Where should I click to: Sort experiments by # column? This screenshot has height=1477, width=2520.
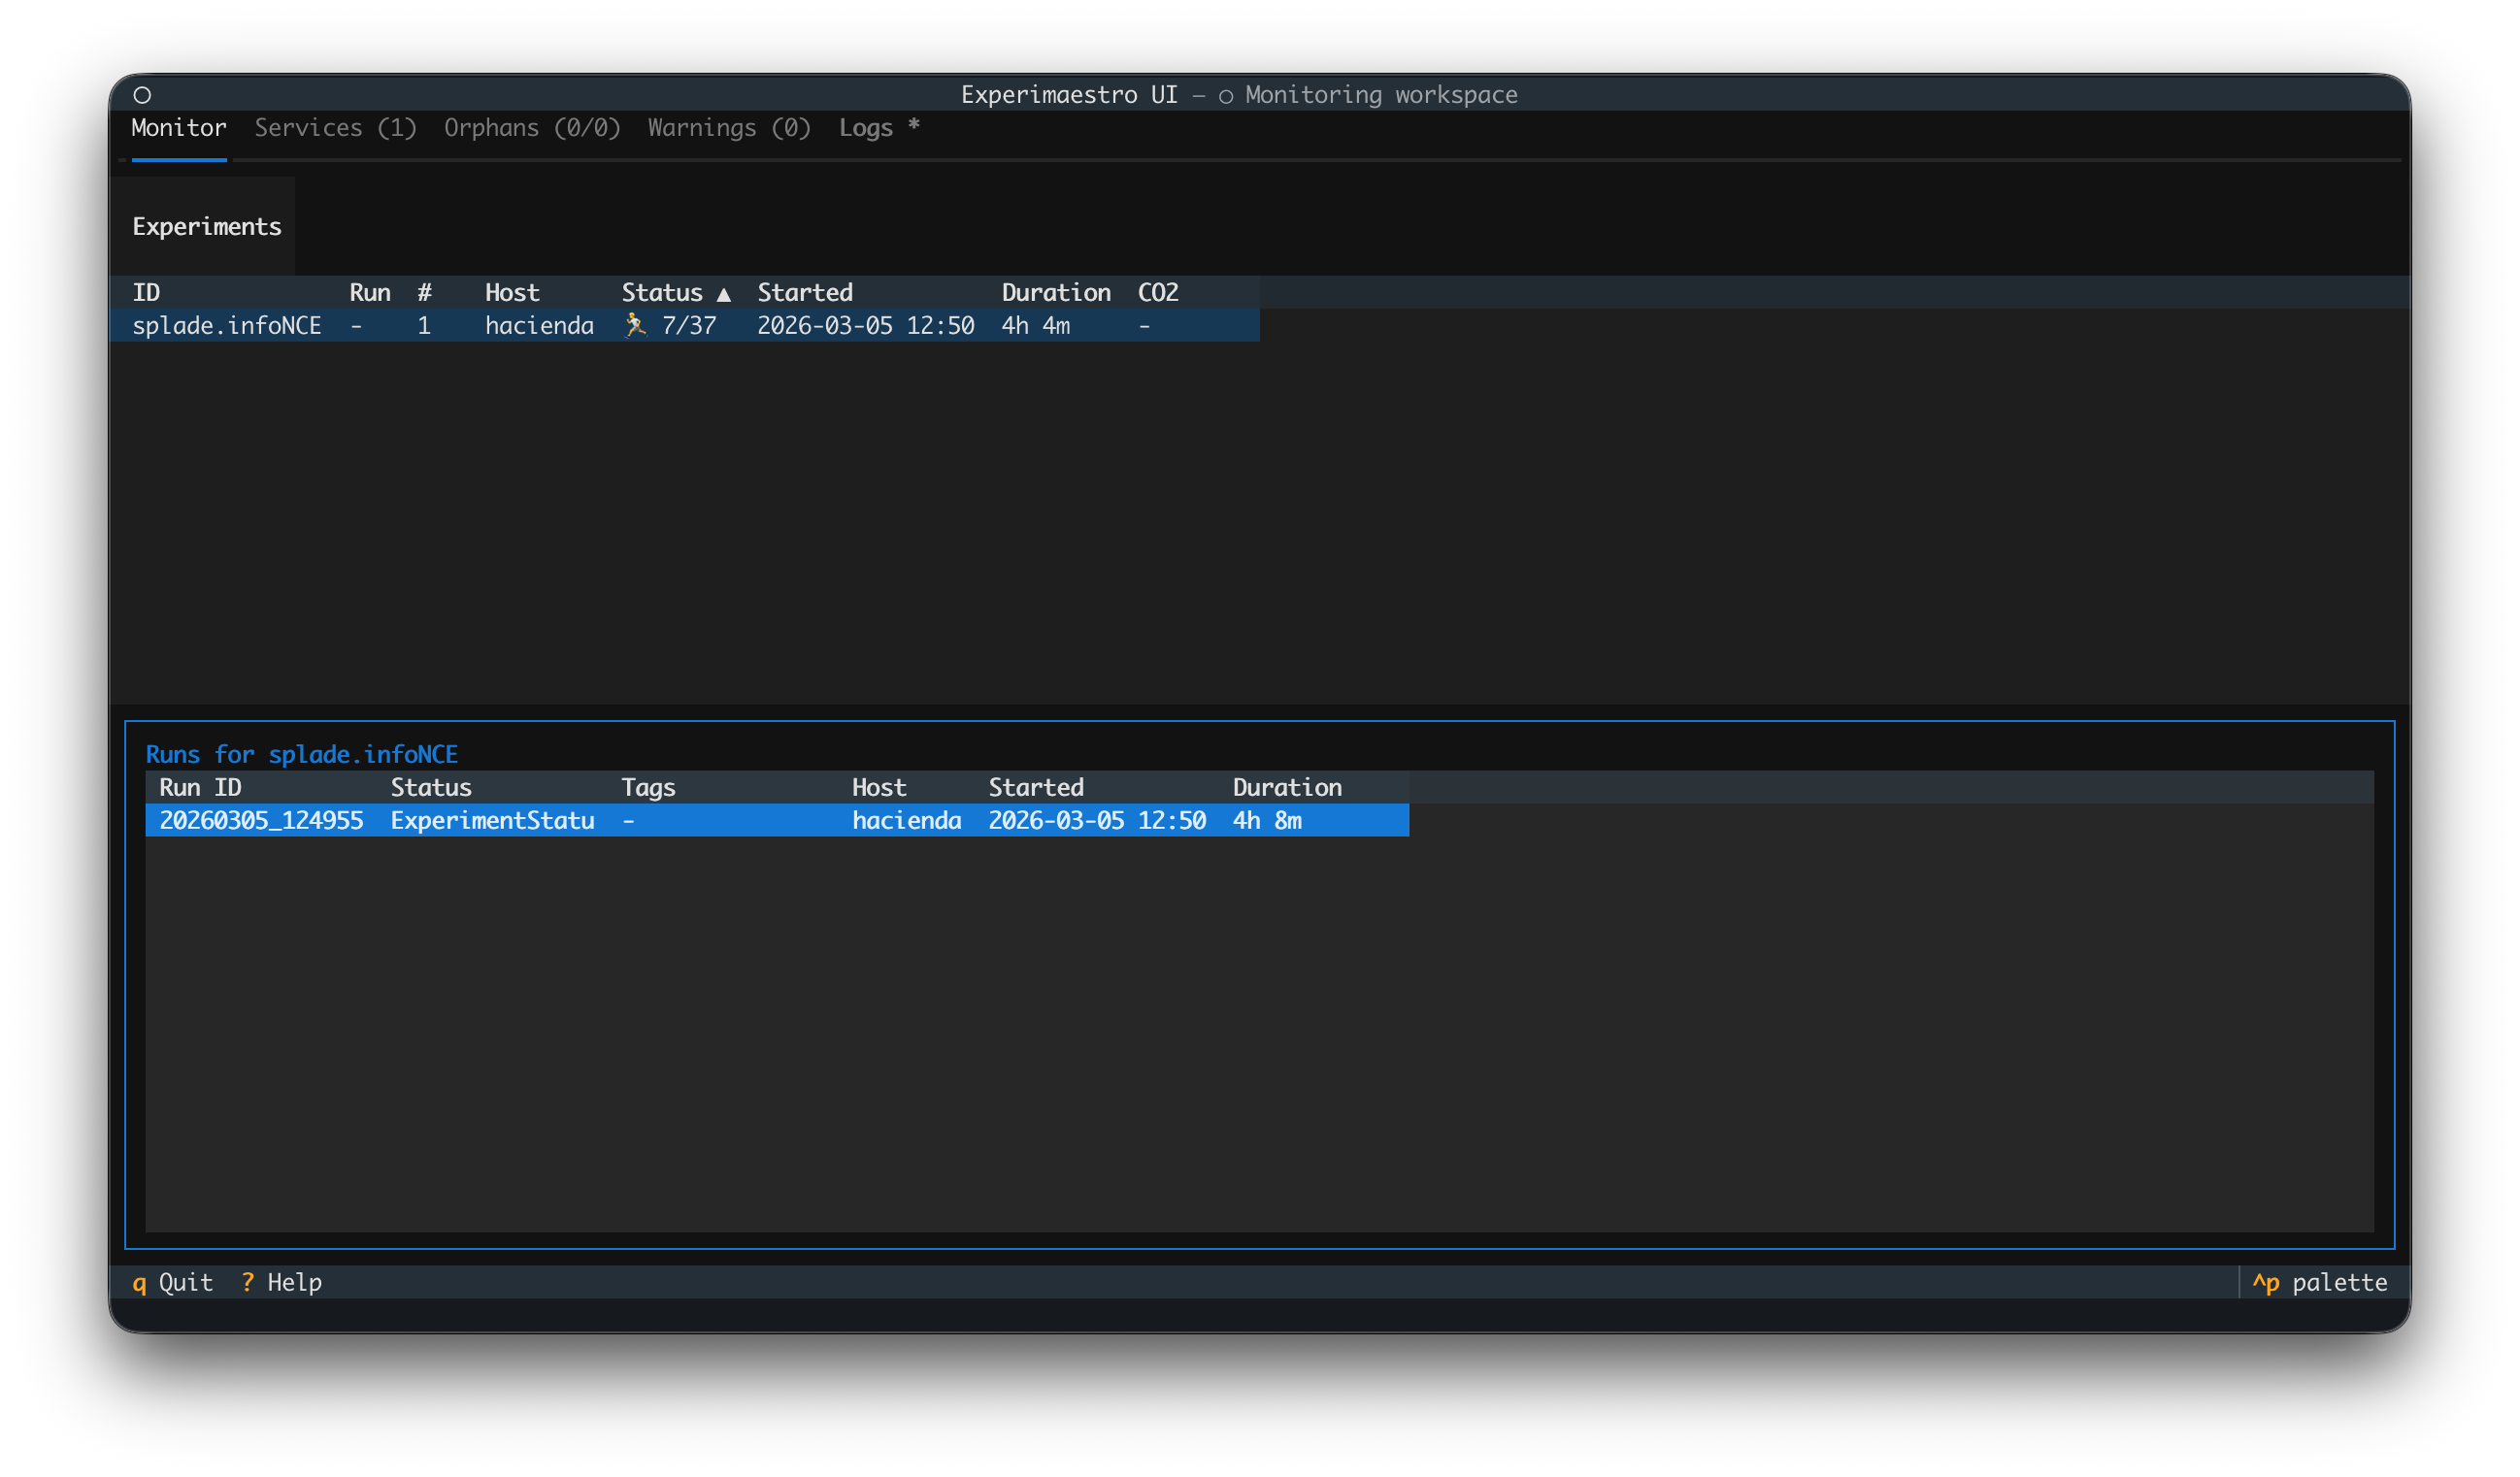coord(425,293)
